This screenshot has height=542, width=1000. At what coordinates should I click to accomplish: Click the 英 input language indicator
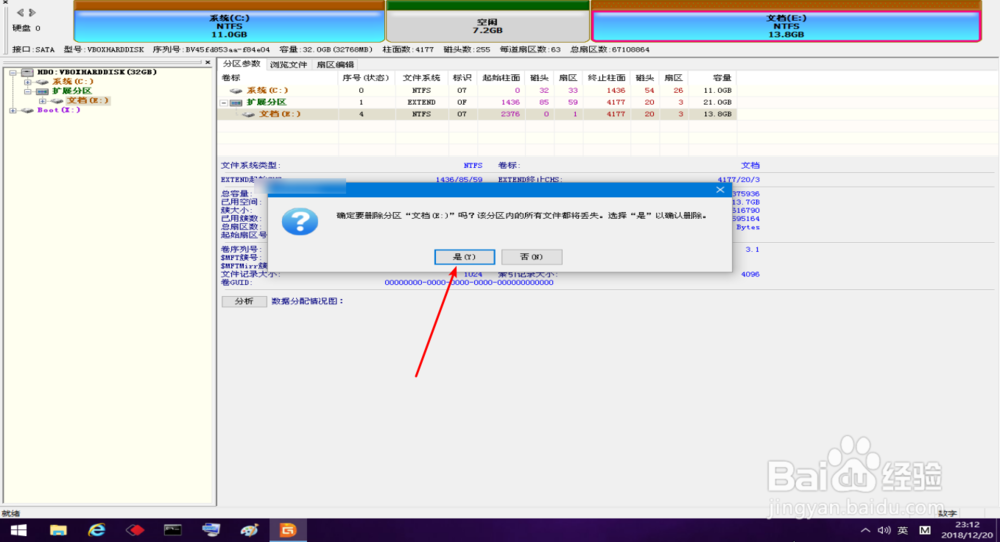pyautogui.click(x=903, y=531)
